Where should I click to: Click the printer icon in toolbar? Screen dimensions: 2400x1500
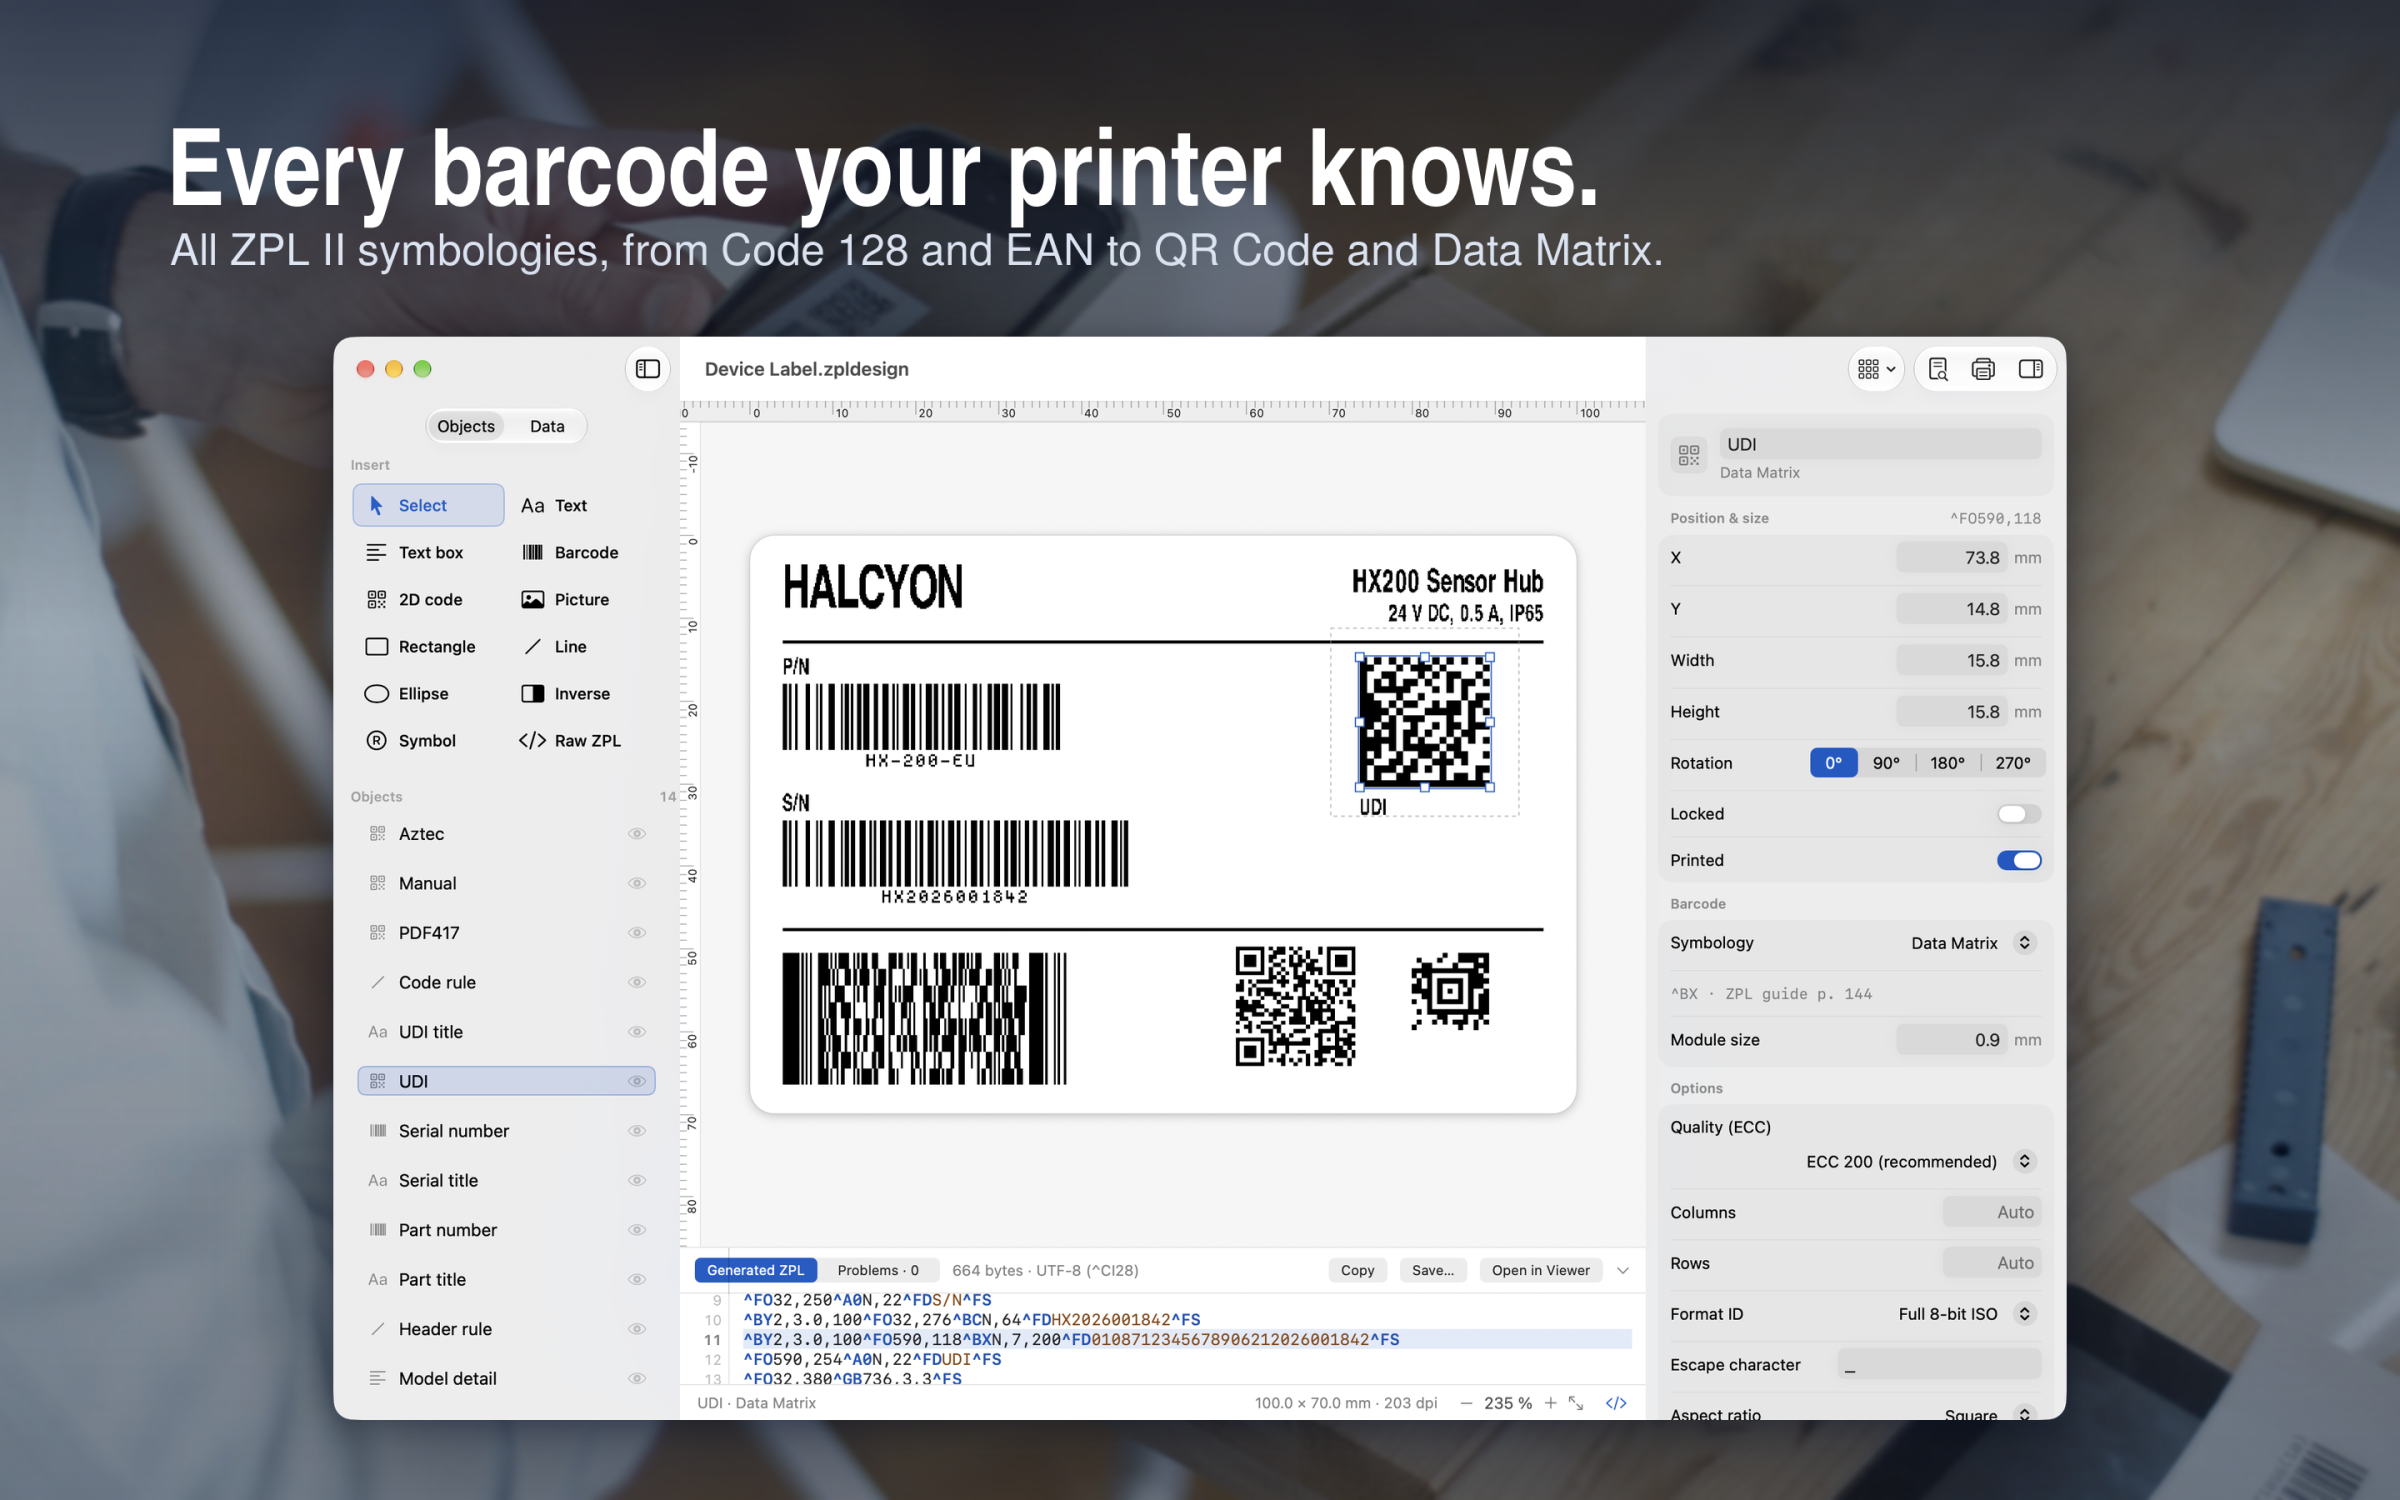(x=1983, y=369)
